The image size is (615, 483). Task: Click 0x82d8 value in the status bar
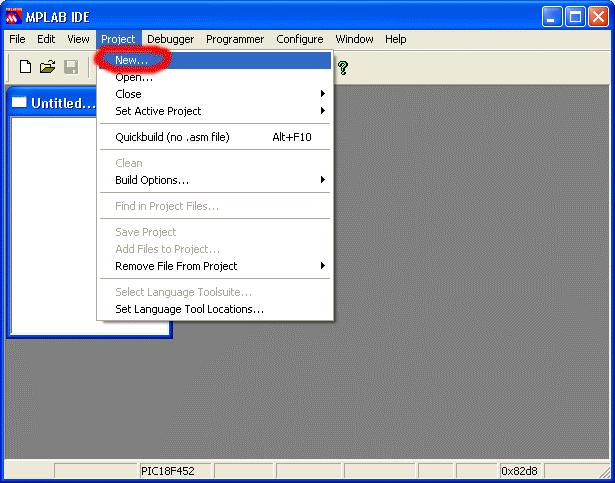519,471
